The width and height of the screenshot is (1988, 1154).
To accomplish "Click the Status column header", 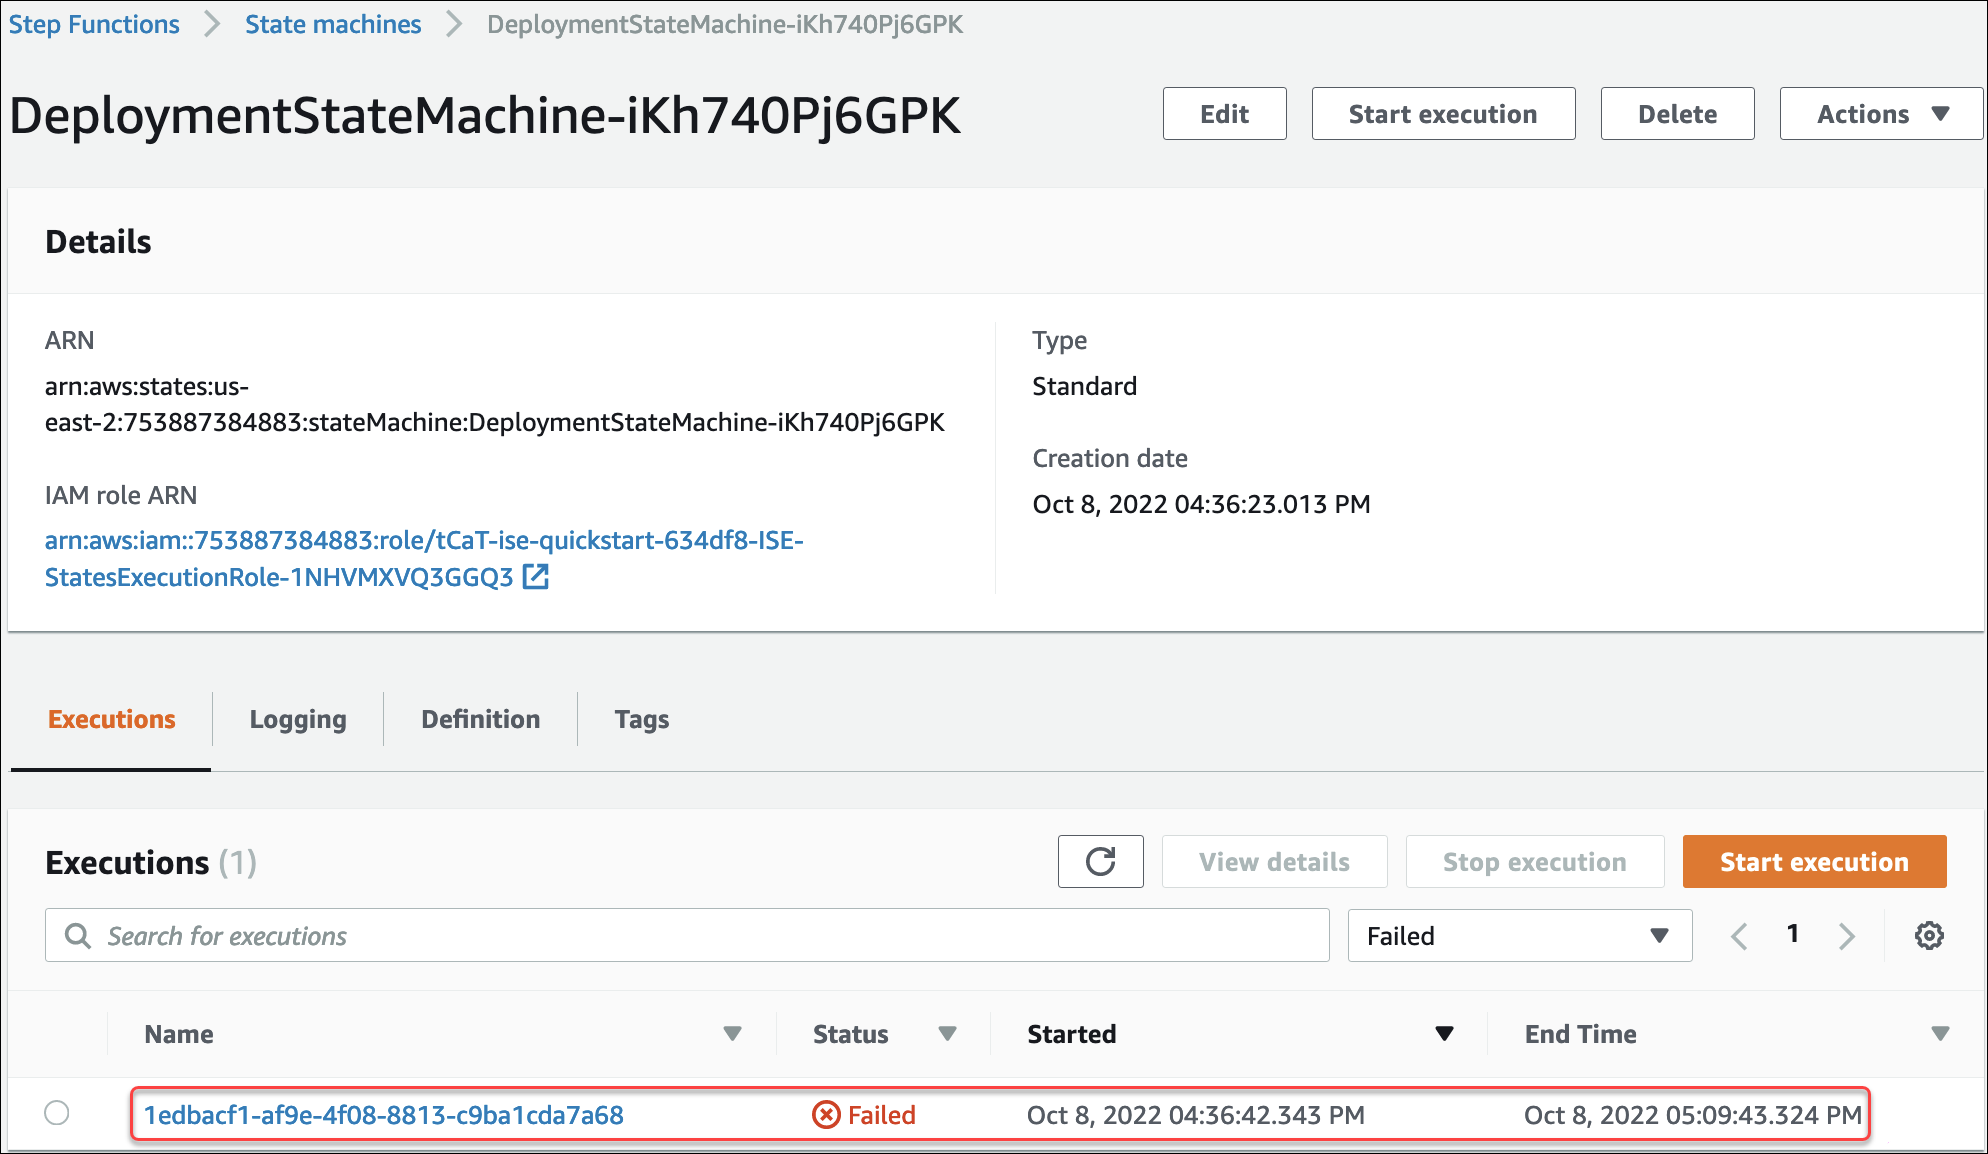I will pyautogui.click(x=850, y=1033).
